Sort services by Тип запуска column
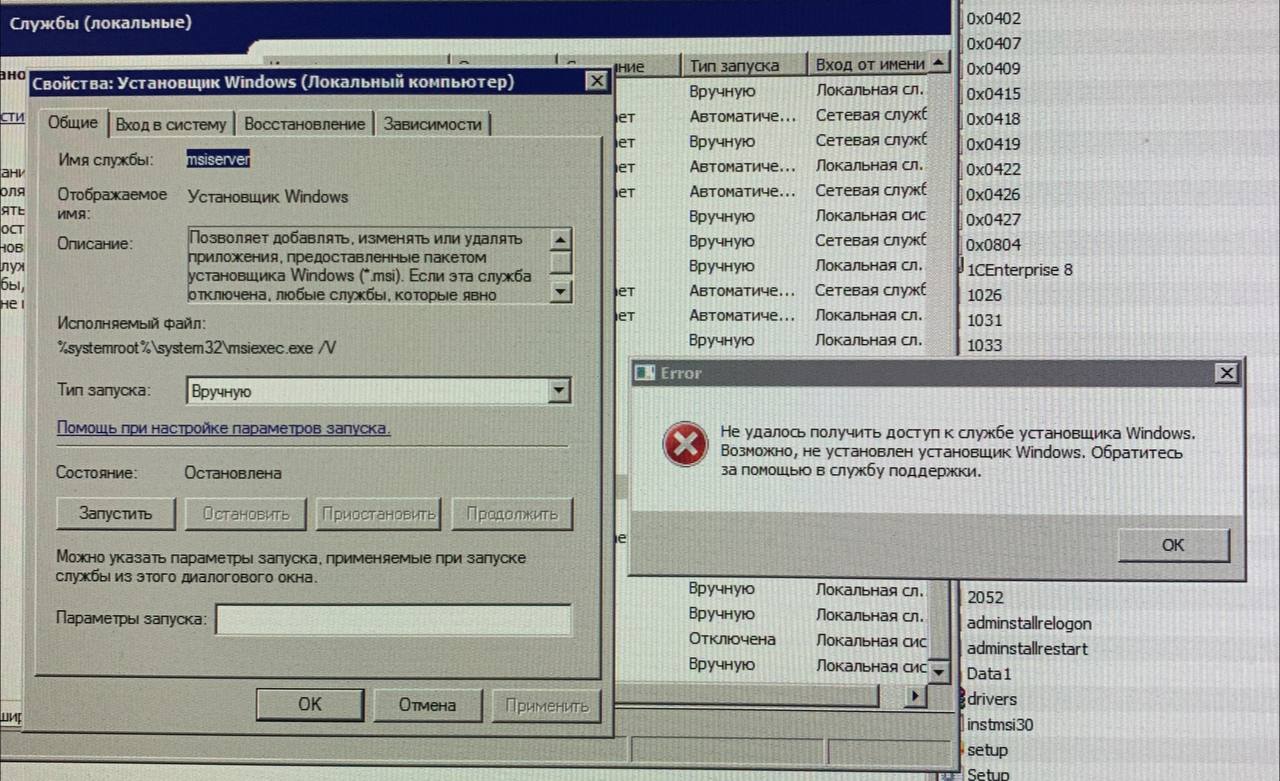1280x781 pixels. tap(744, 65)
